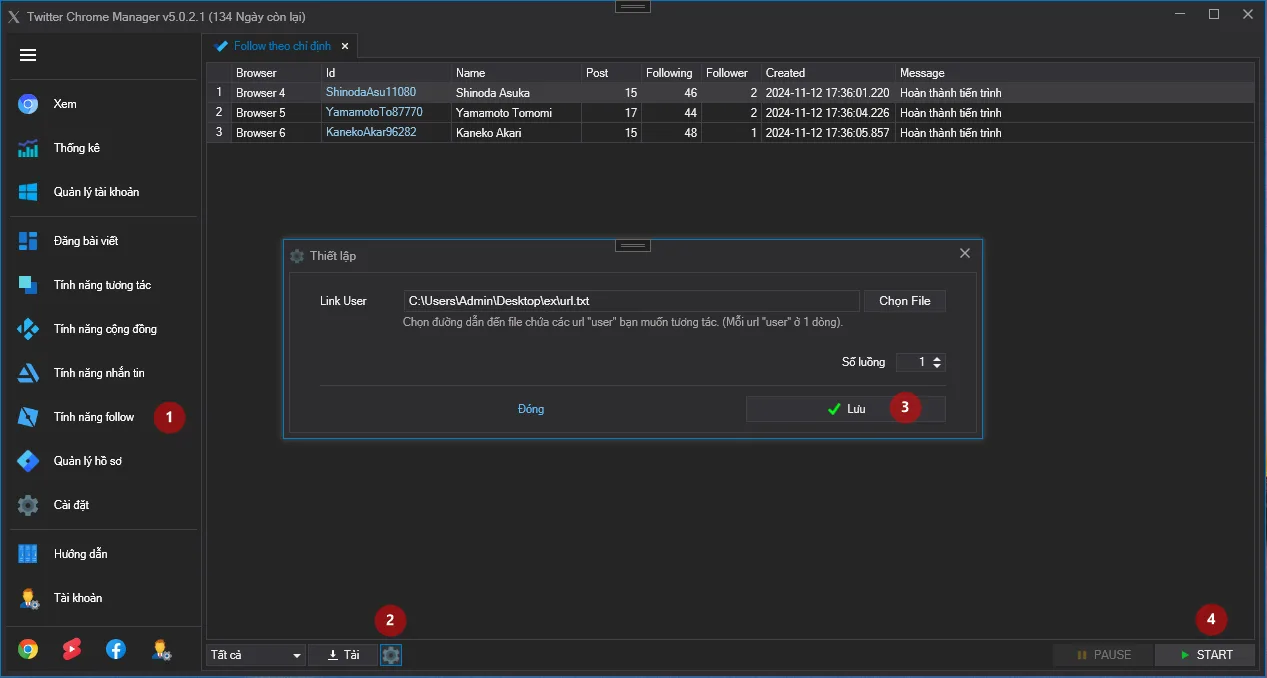Sort by the Id column header
The height and width of the screenshot is (678, 1267).
(x=386, y=73)
